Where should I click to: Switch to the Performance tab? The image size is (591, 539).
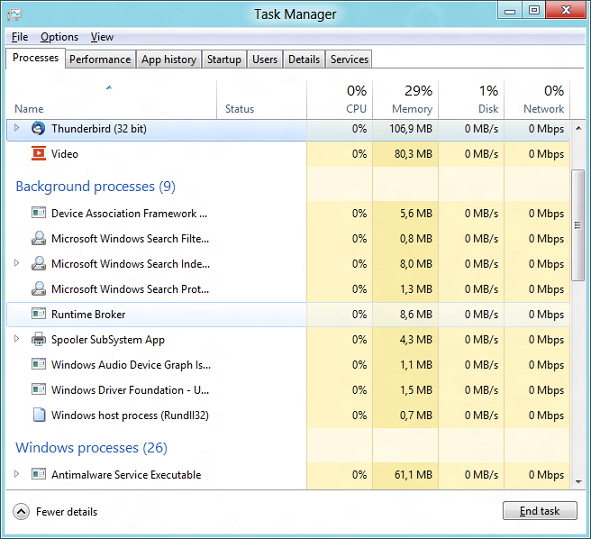[100, 60]
